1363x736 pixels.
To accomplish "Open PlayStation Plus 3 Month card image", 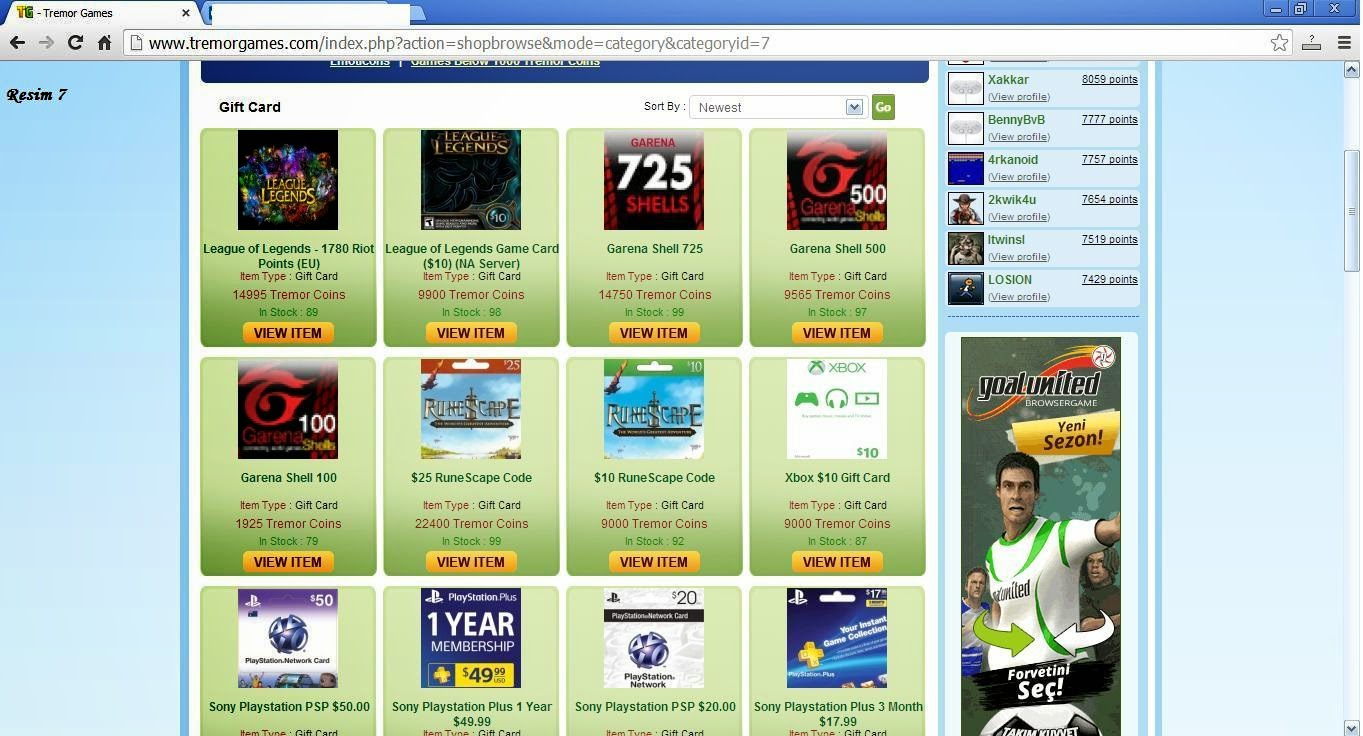I will tap(837, 638).
